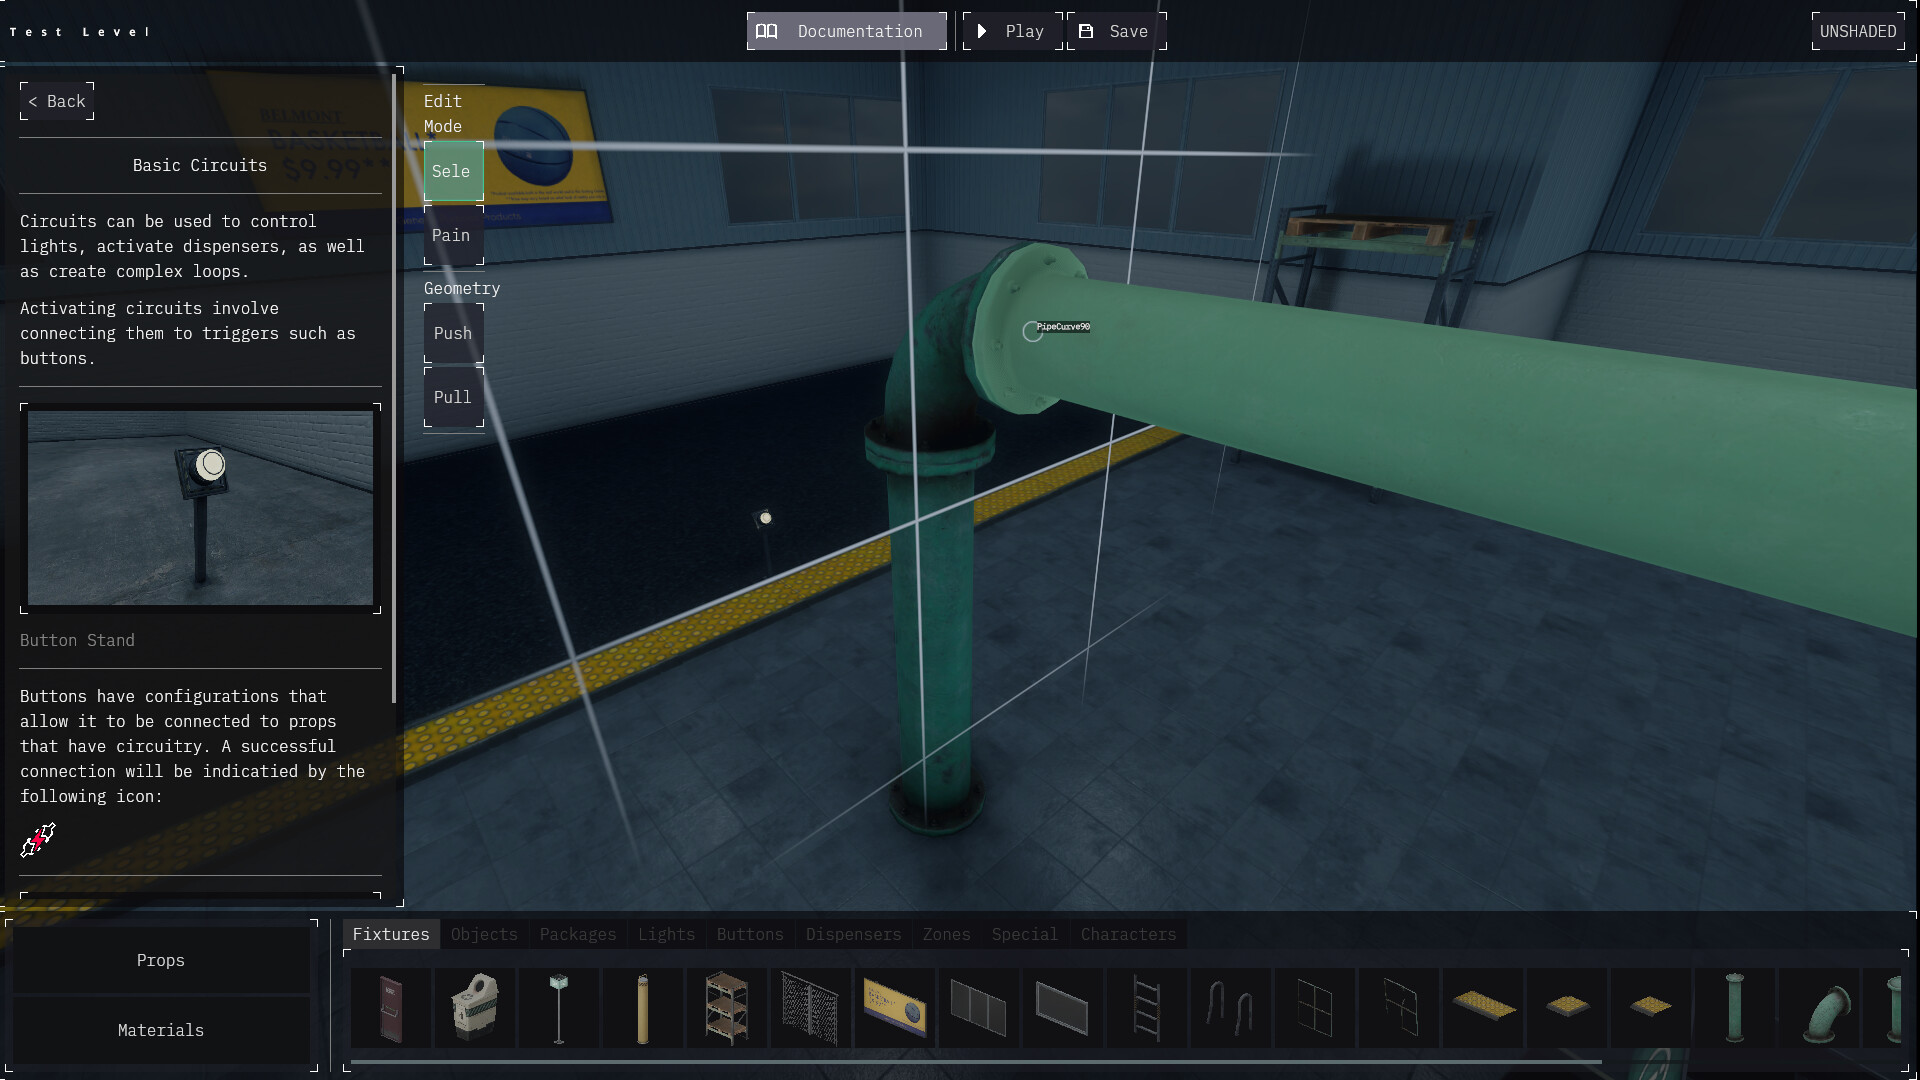Viewport: 1920px width, 1080px height.
Task: Choose the yellow billboard sign fixture
Action: pyautogui.click(x=895, y=1008)
